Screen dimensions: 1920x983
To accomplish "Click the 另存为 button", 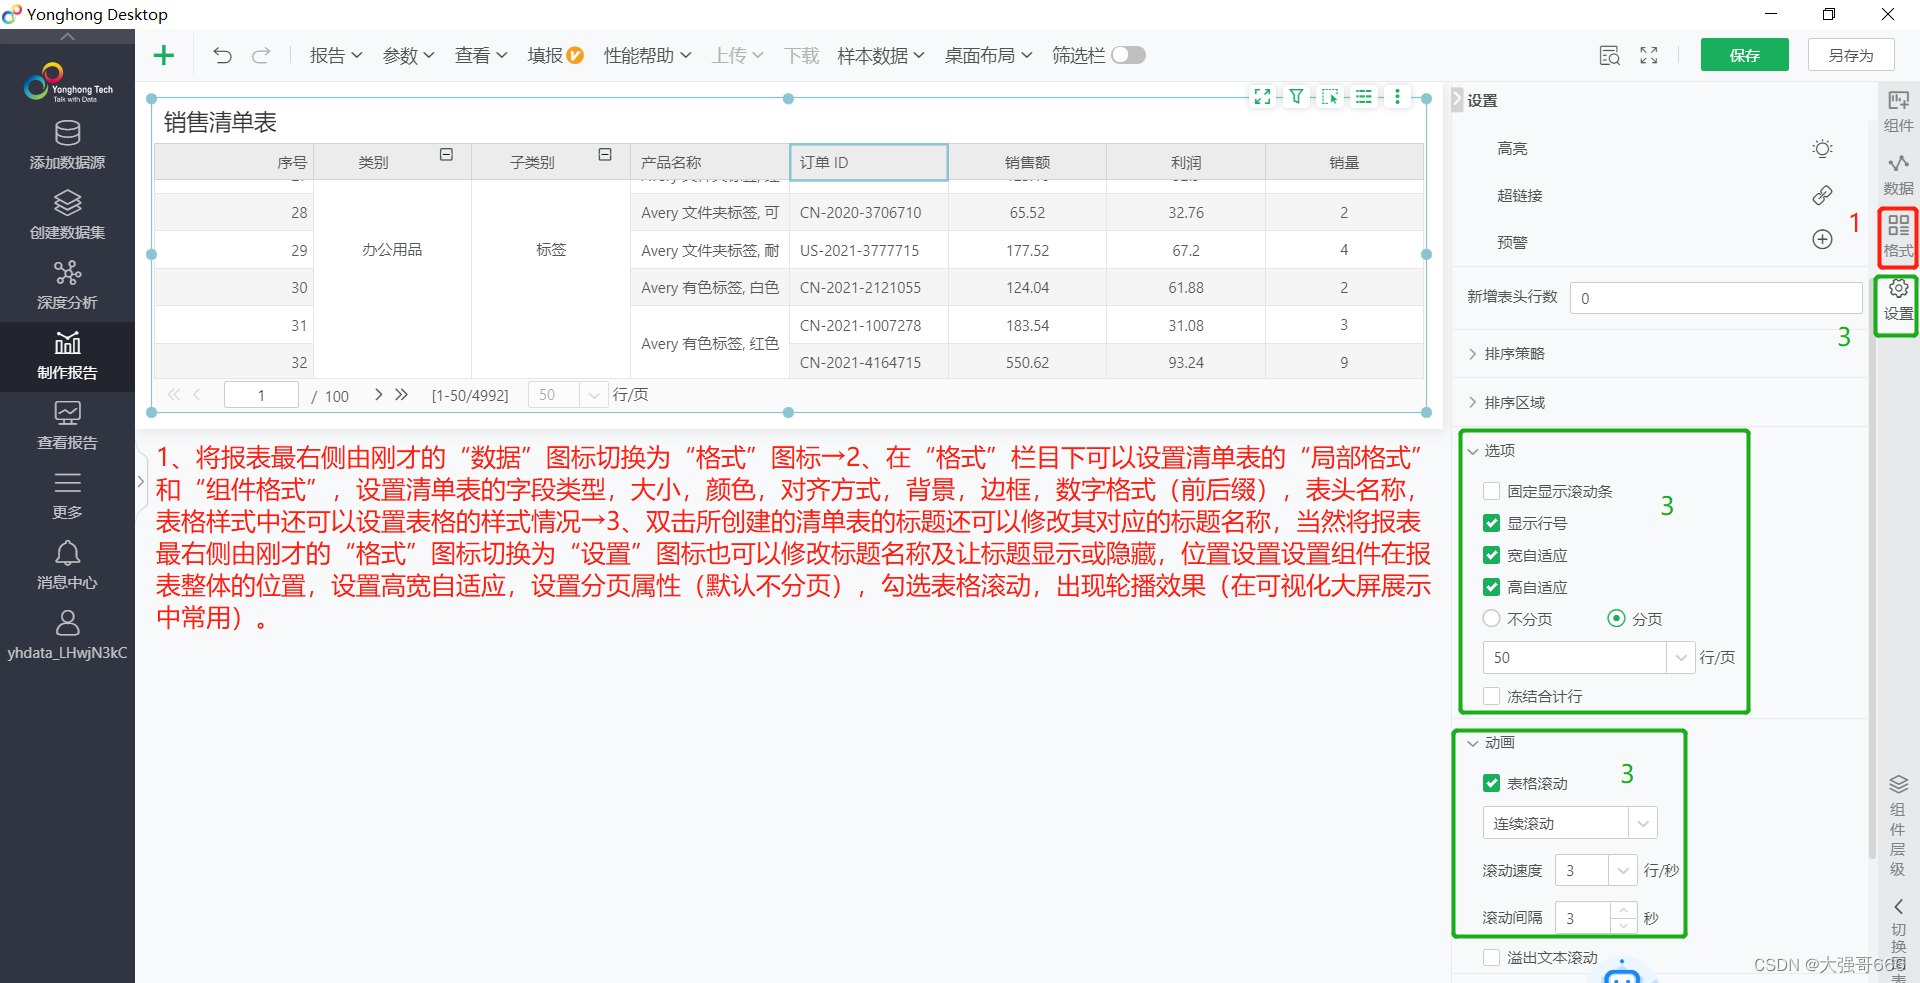I will point(1850,55).
